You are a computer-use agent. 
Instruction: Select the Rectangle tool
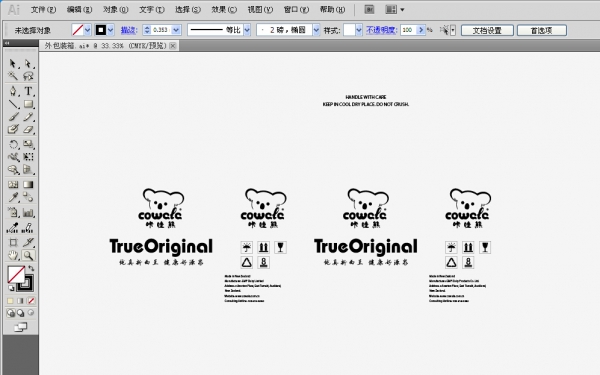point(28,104)
